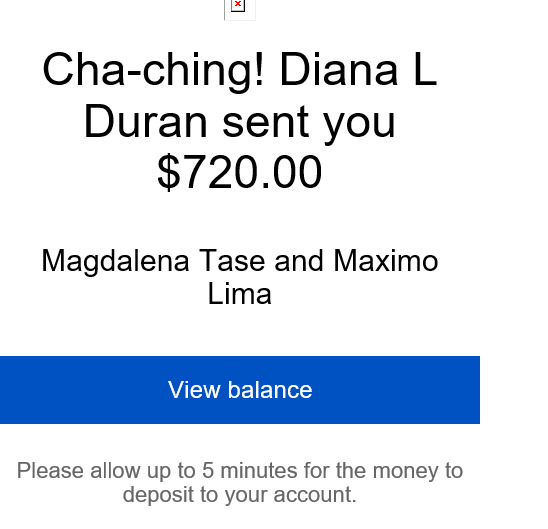
Task: Click the name "Maximo" in memo
Action: 385,261
